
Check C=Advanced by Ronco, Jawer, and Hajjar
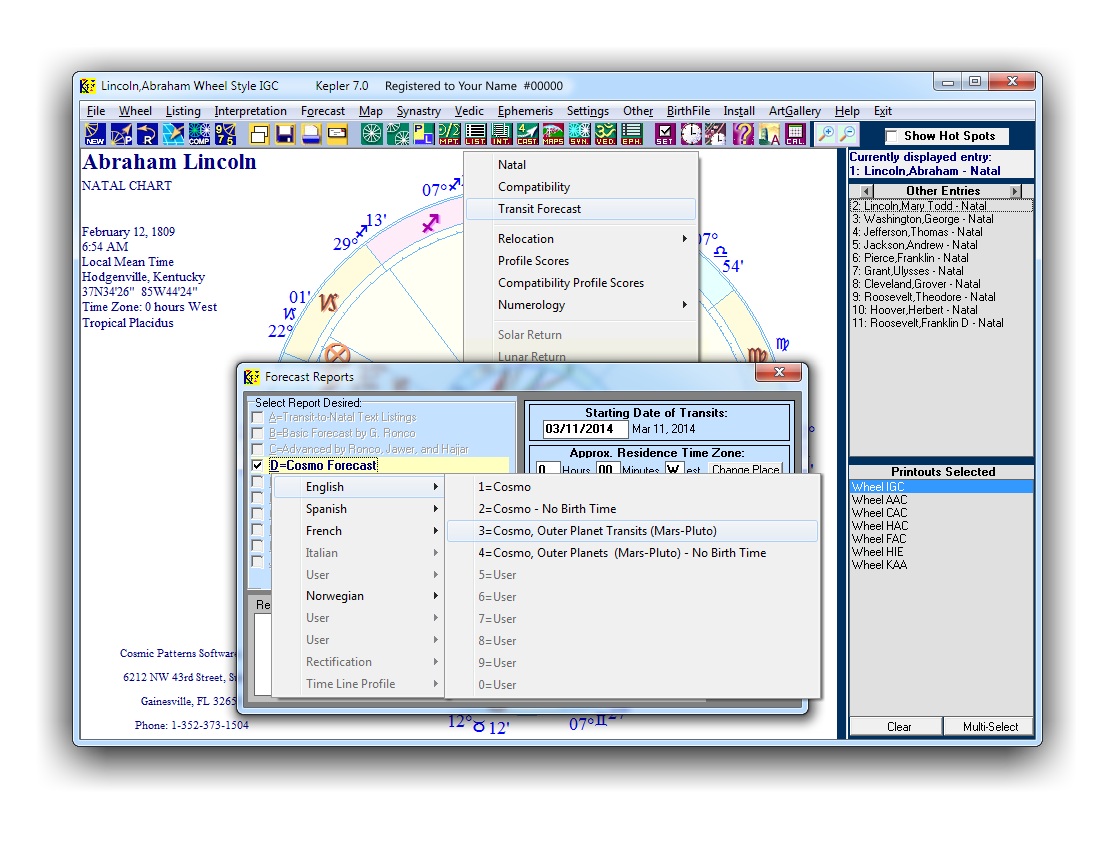pyautogui.click(x=257, y=449)
